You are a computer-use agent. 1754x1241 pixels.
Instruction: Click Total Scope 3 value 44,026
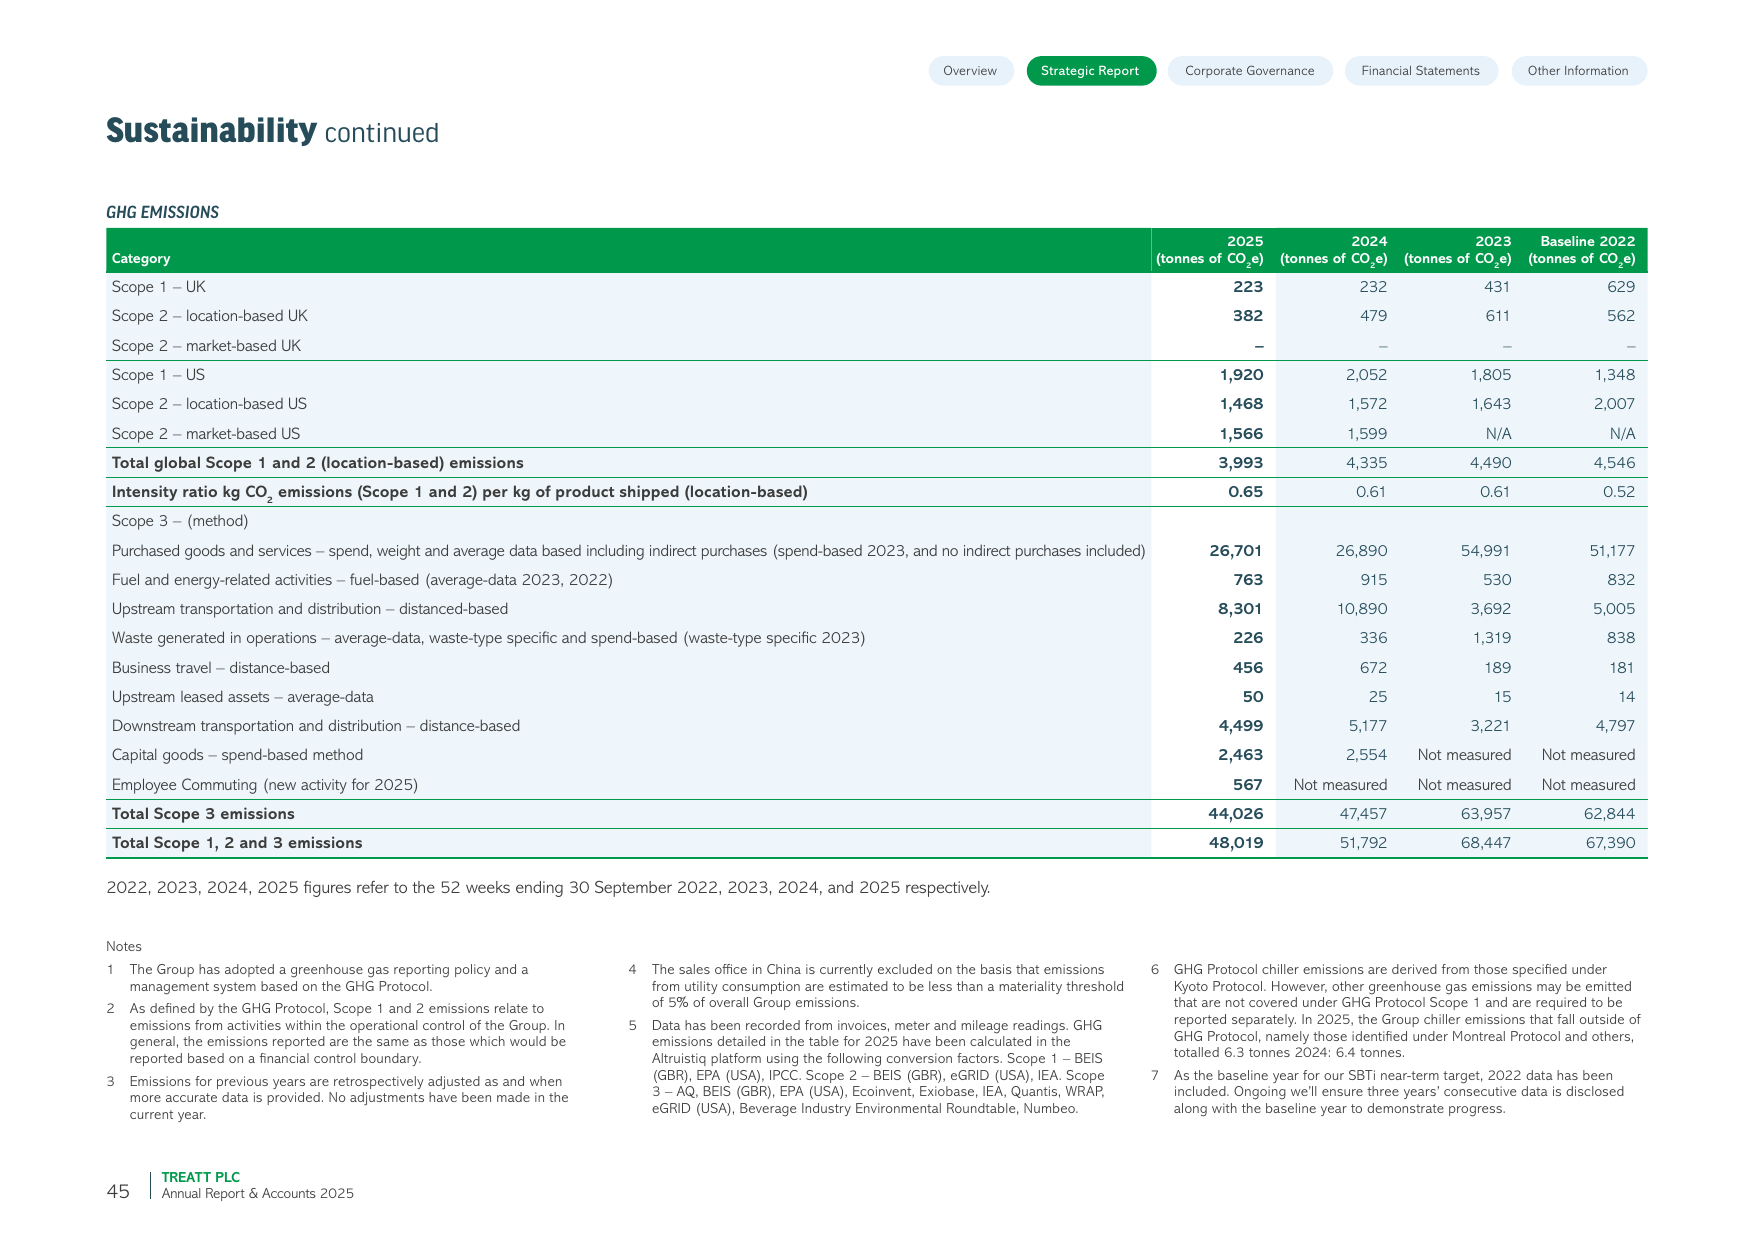pyautogui.click(x=1236, y=814)
